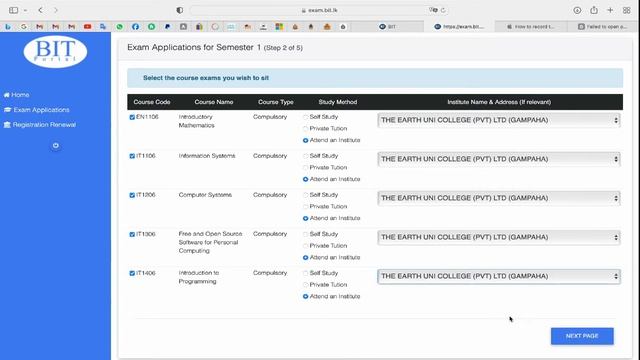Image resolution: width=640 pixels, height=360 pixels.
Task: Open the YouTube bookmark icon
Action: (87, 27)
